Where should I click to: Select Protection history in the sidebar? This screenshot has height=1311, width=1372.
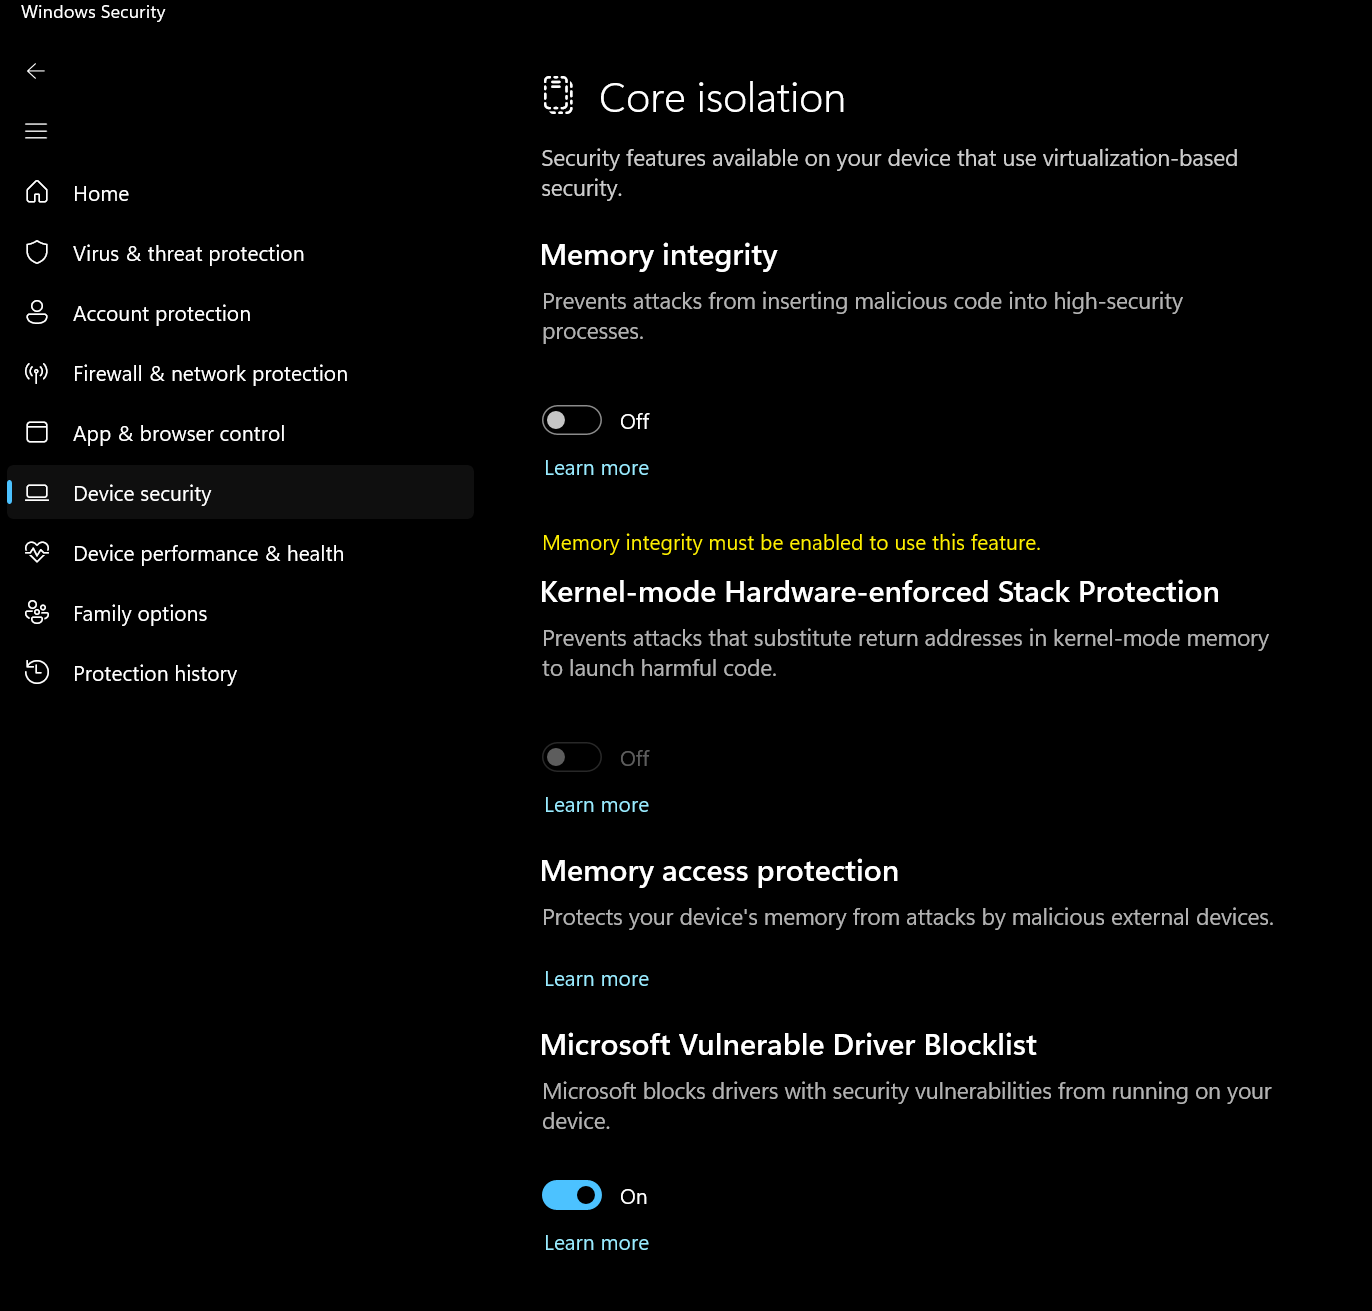pyautogui.click(x=155, y=673)
